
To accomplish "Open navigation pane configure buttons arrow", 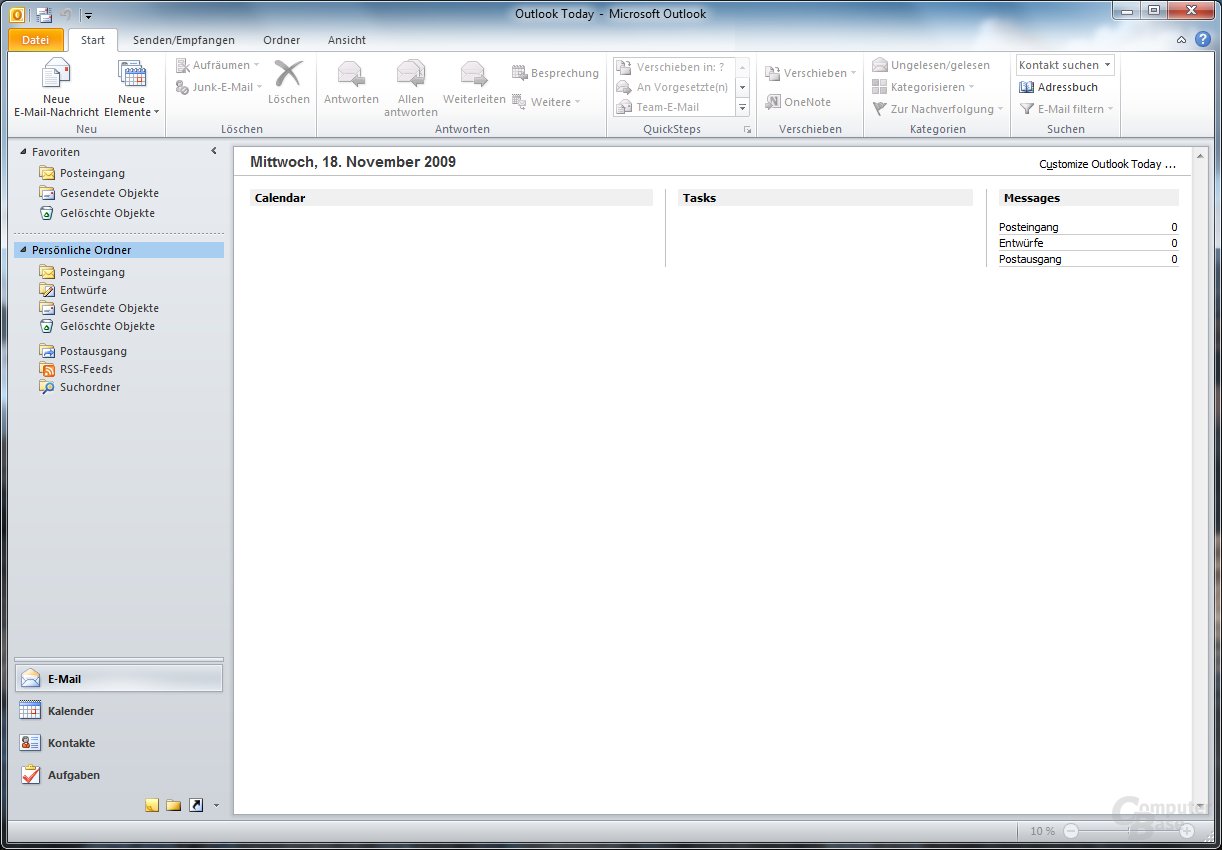I will (x=216, y=805).
